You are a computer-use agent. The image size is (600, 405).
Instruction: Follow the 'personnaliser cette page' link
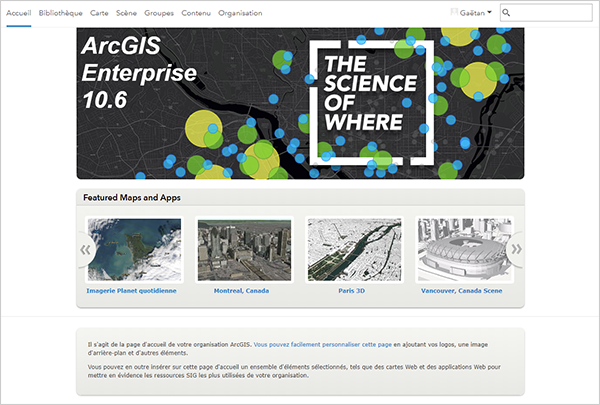click(x=323, y=345)
